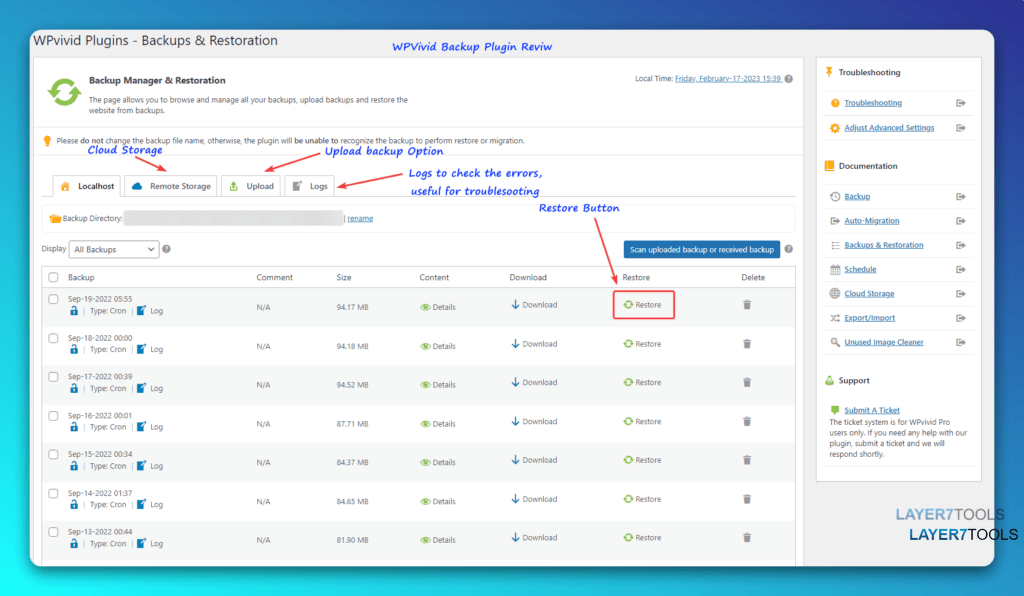Image resolution: width=1024 pixels, height=596 pixels.
Task: Check the Sep-18-2022 00:00 backup checkbox
Action: point(54,338)
